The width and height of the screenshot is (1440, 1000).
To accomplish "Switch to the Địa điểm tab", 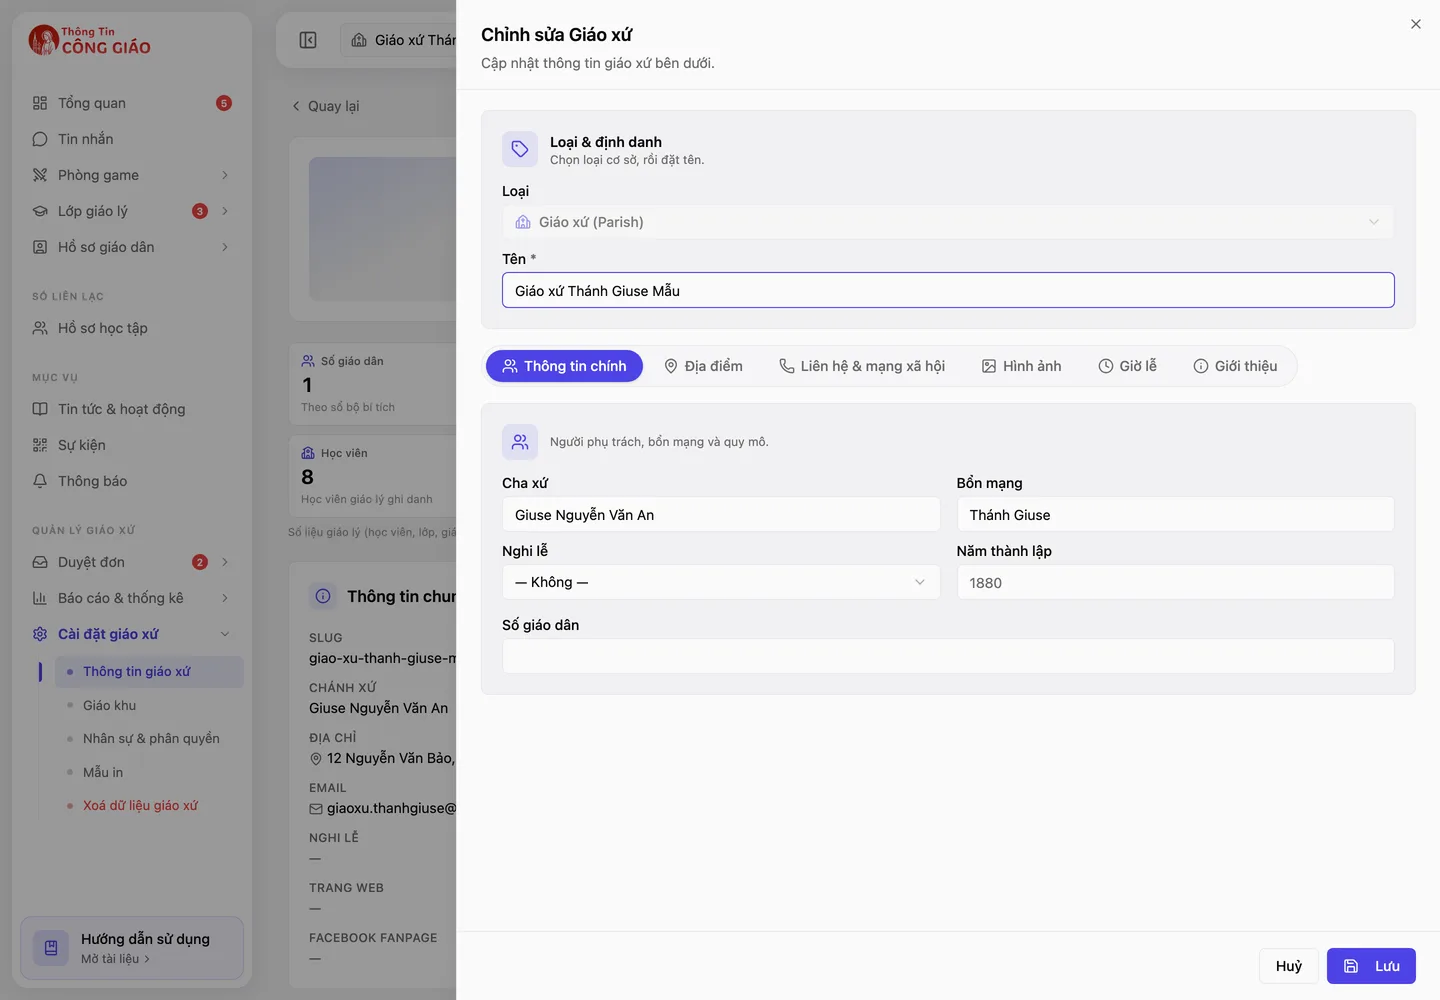I will point(704,366).
